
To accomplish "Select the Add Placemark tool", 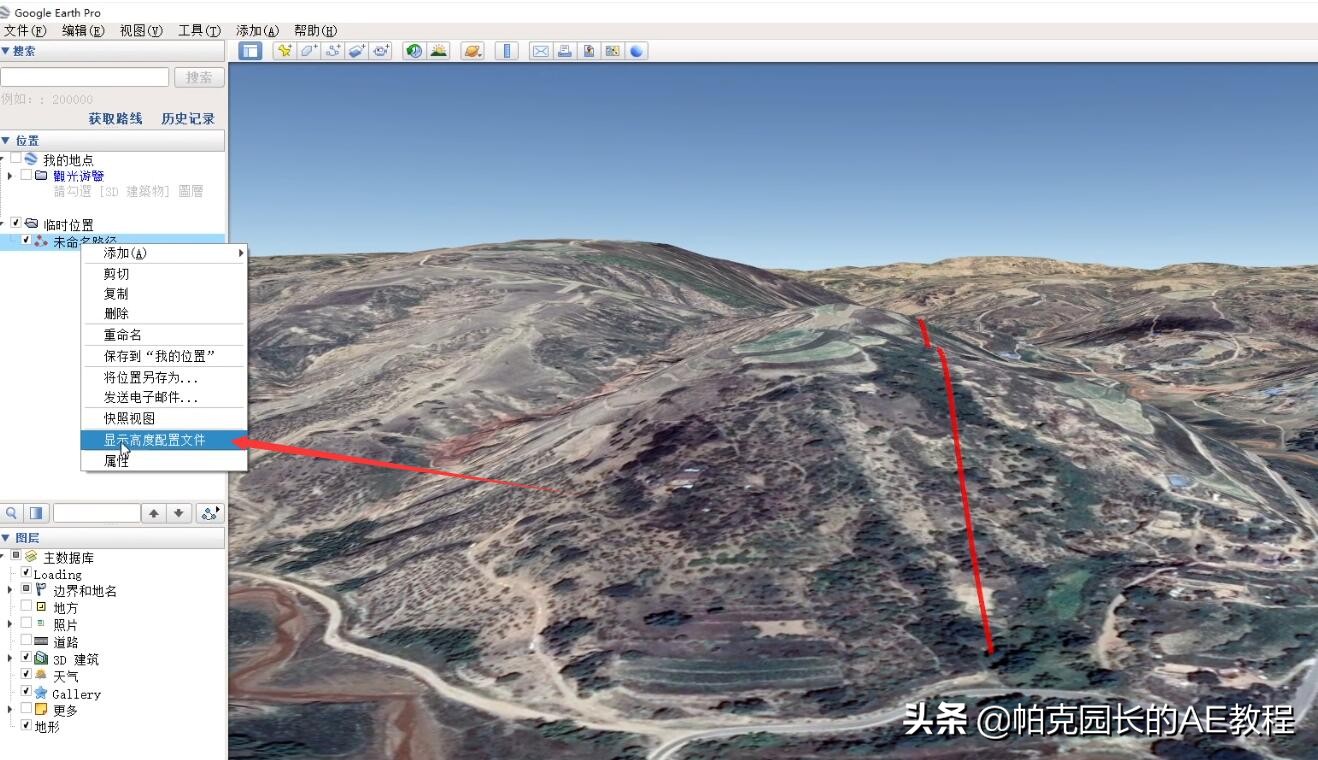I will [284, 50].
